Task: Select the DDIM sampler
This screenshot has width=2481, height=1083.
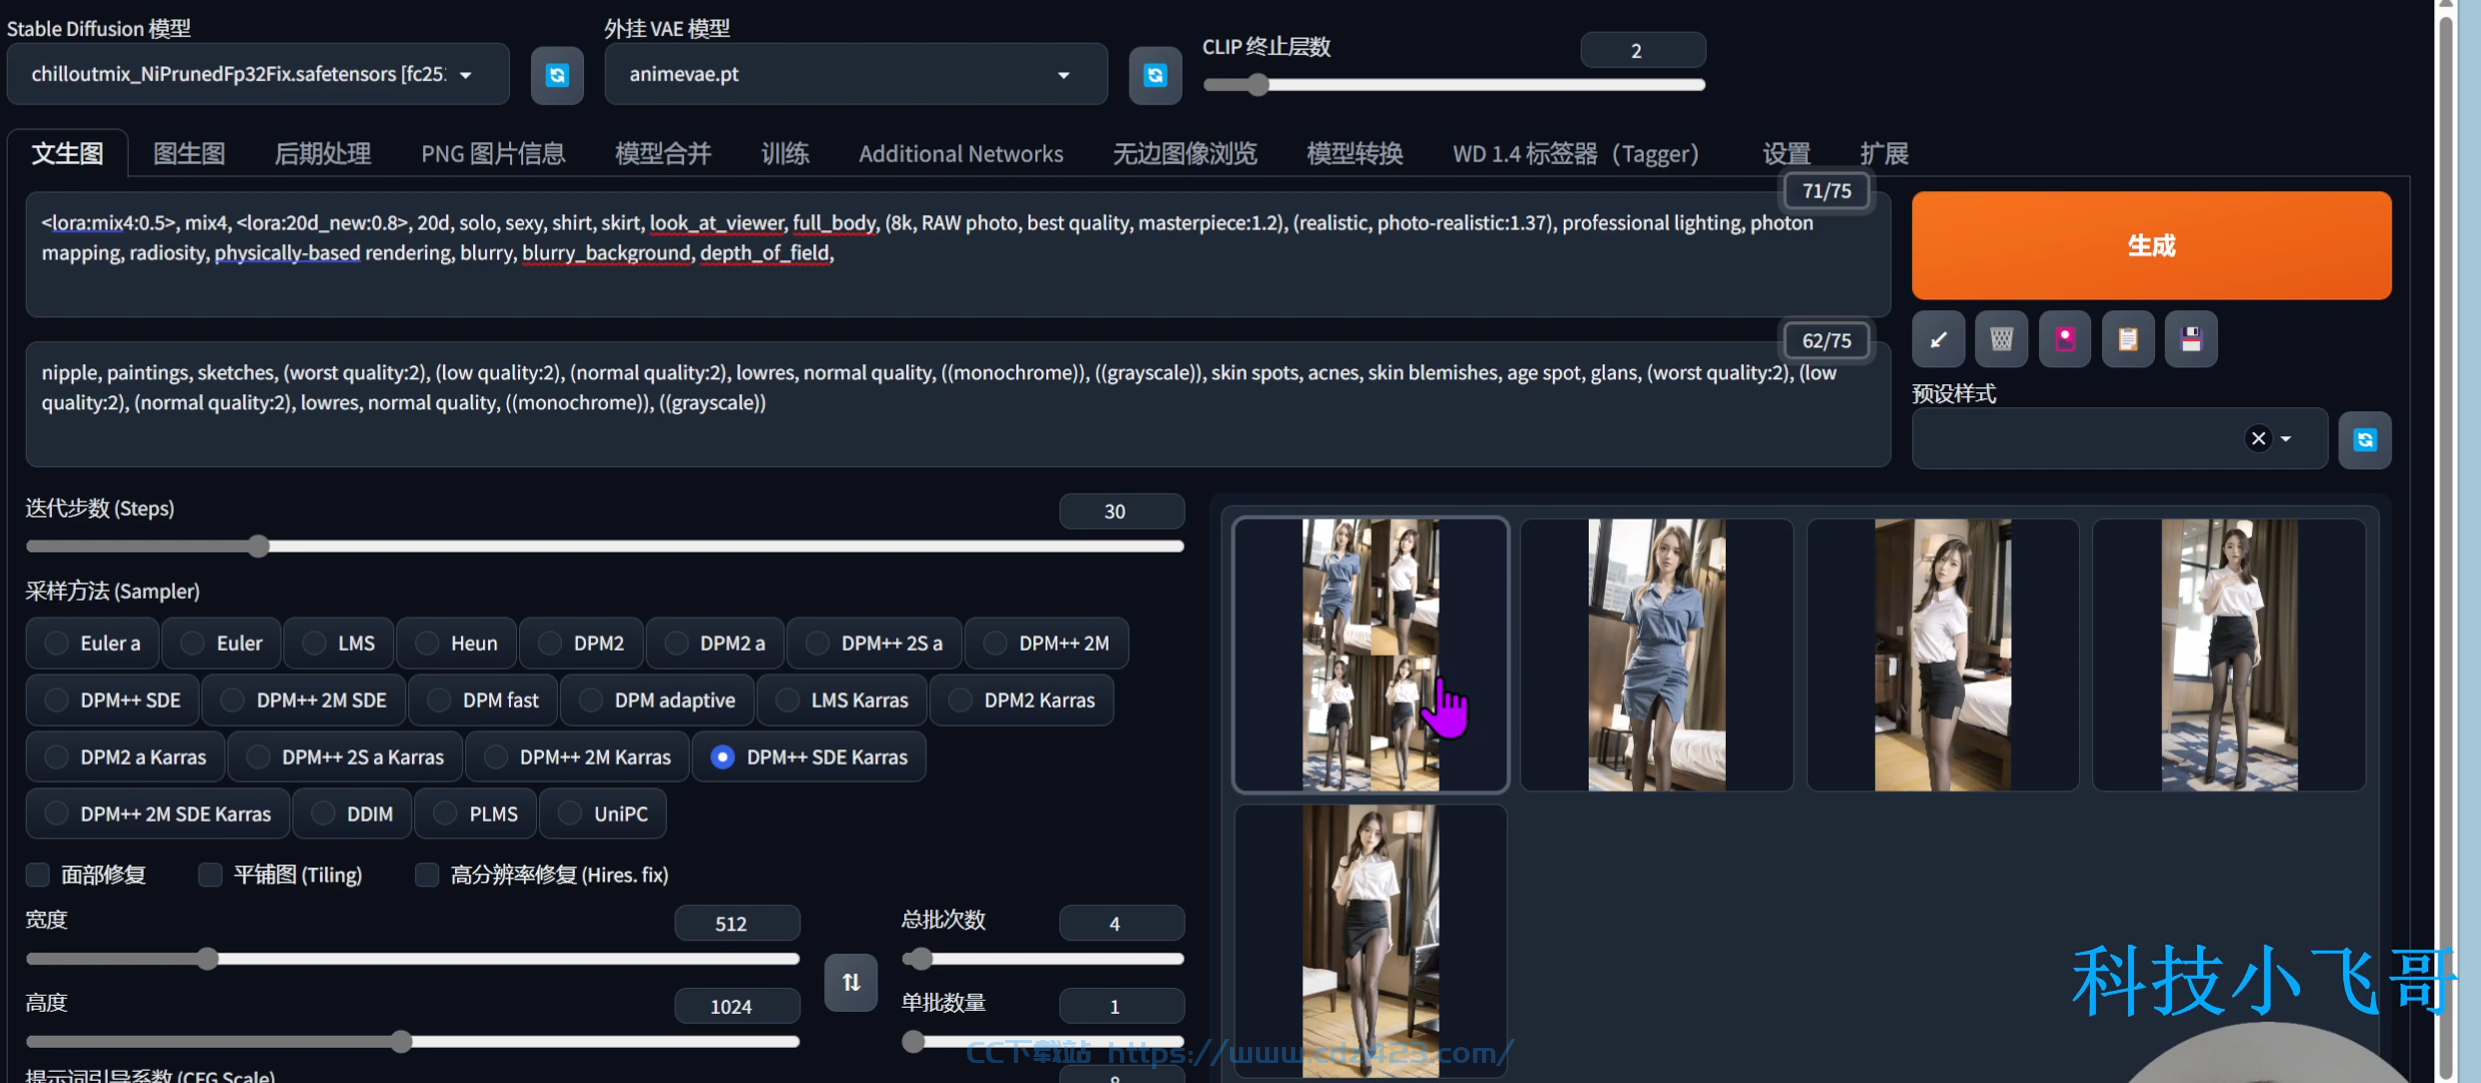Action: coord(352,814)
